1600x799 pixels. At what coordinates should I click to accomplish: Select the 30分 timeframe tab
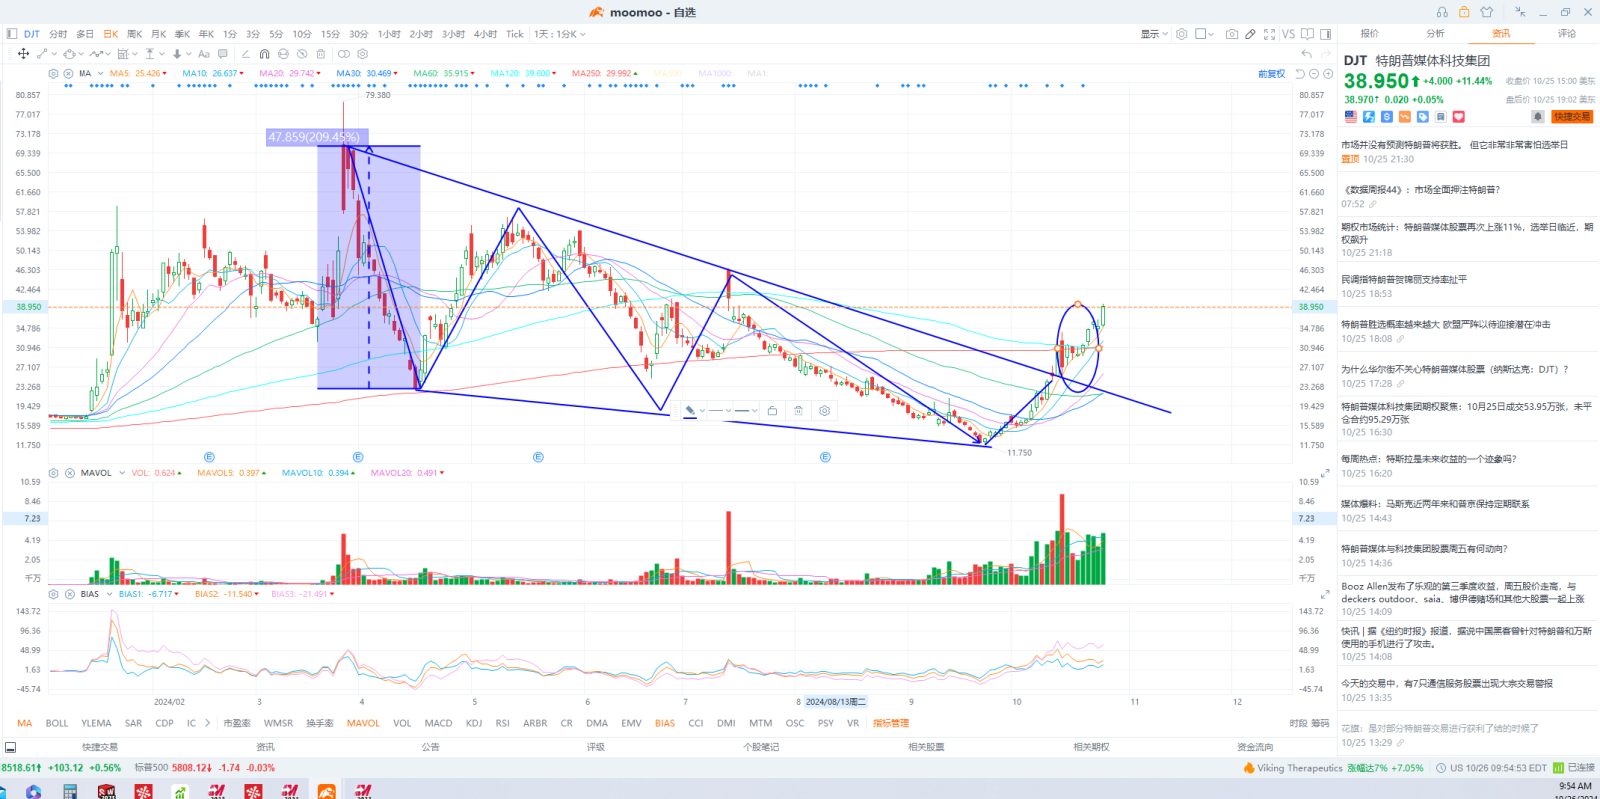pyautogui.click(x=358, y=34)
